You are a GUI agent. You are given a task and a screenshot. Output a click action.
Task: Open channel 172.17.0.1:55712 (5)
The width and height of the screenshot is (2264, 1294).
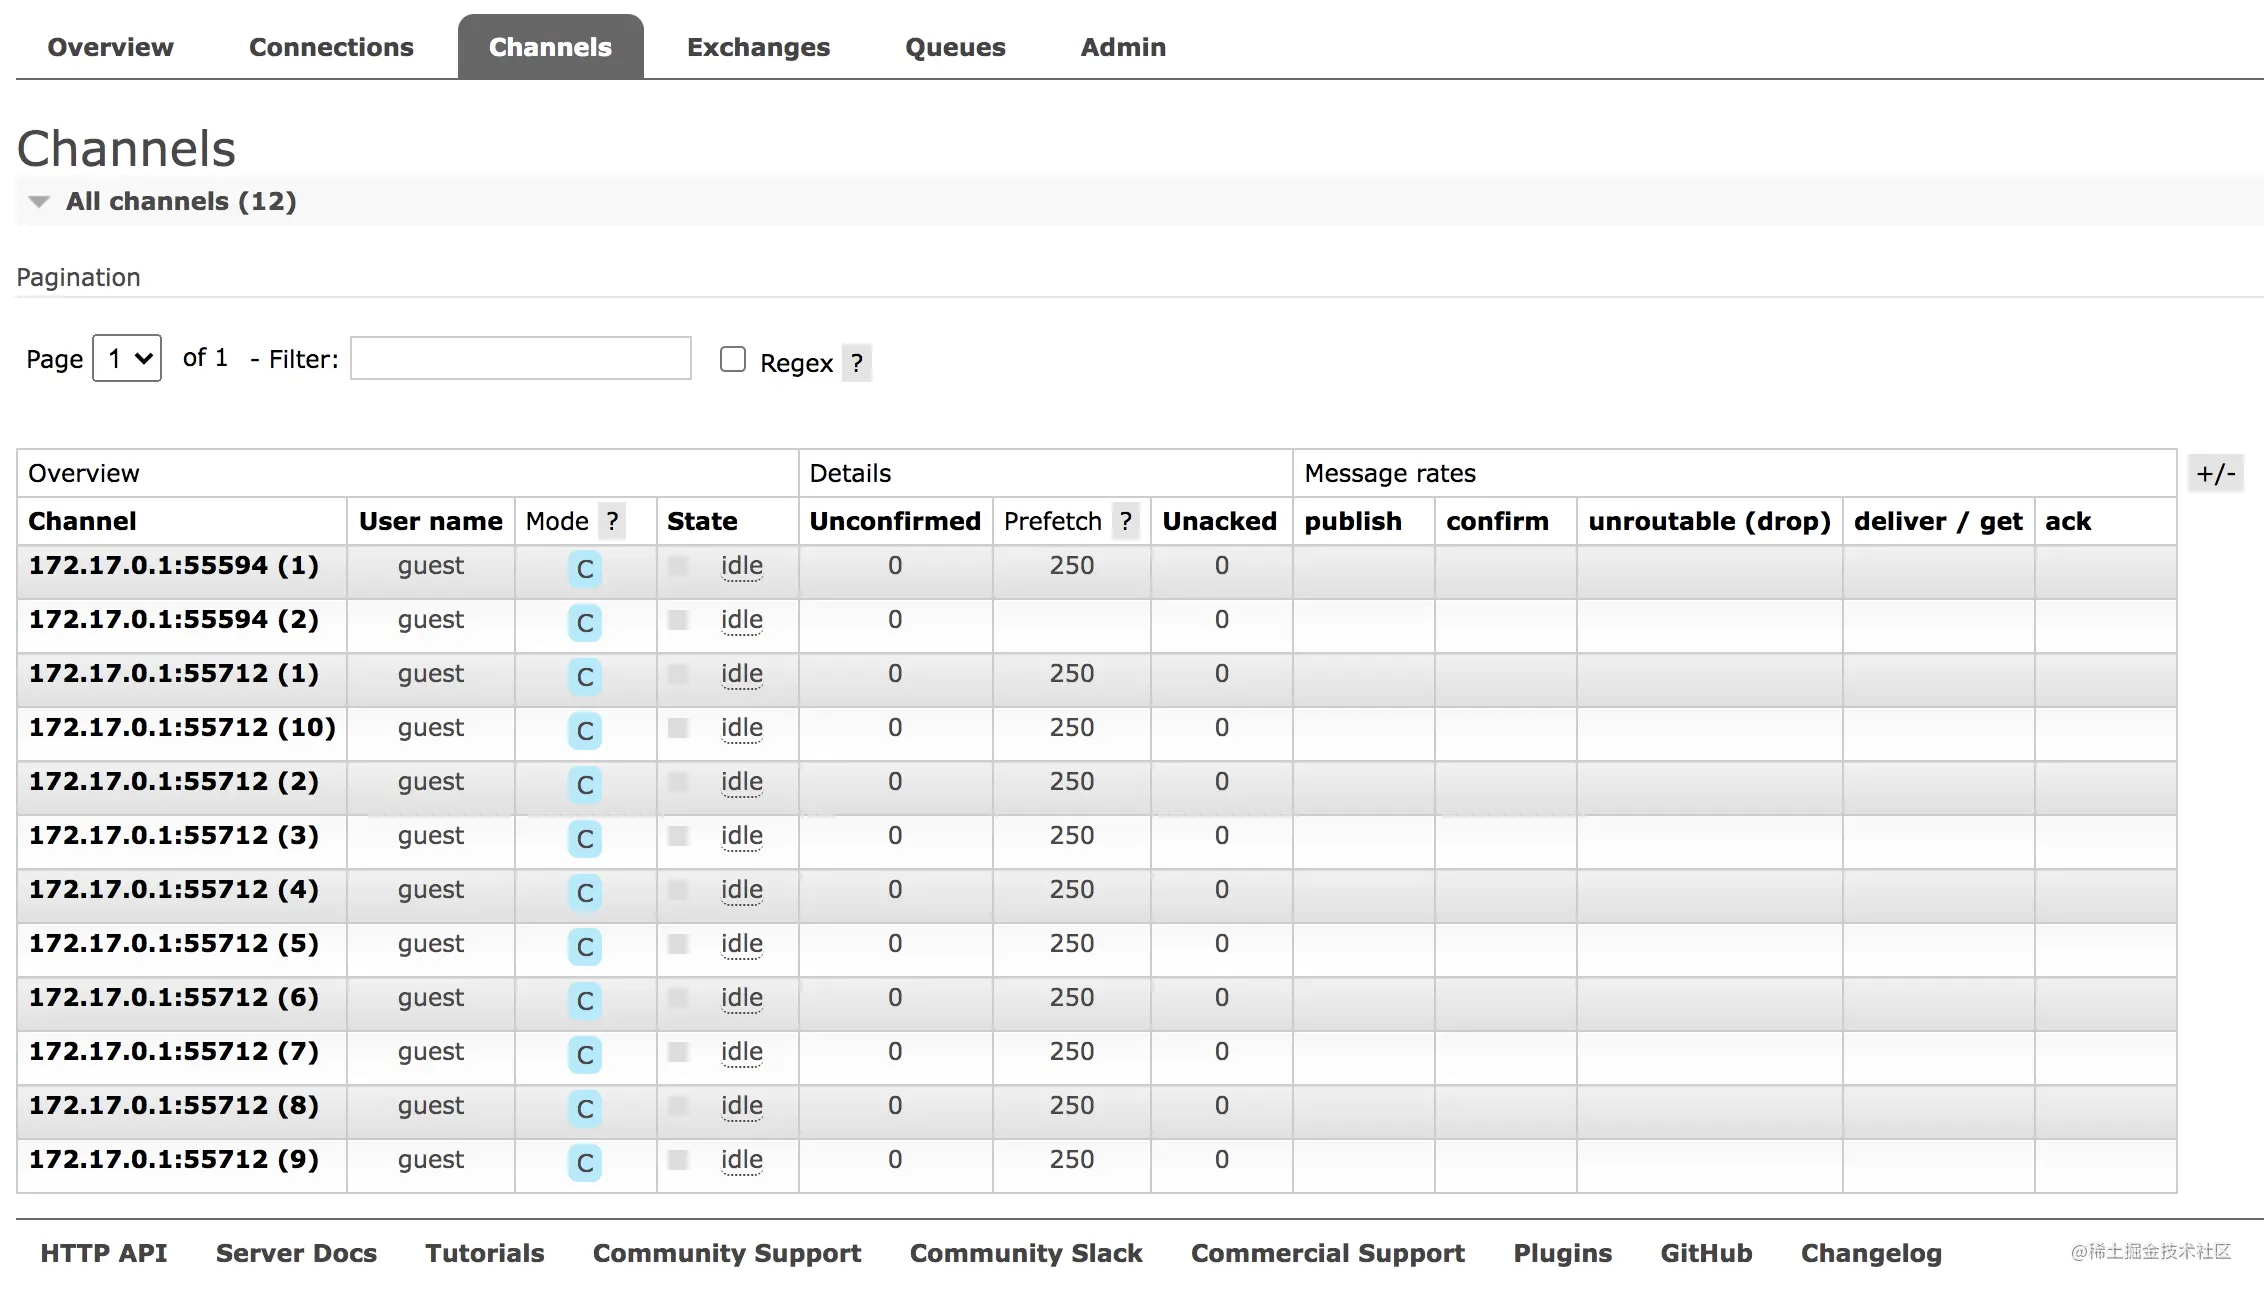174,943
